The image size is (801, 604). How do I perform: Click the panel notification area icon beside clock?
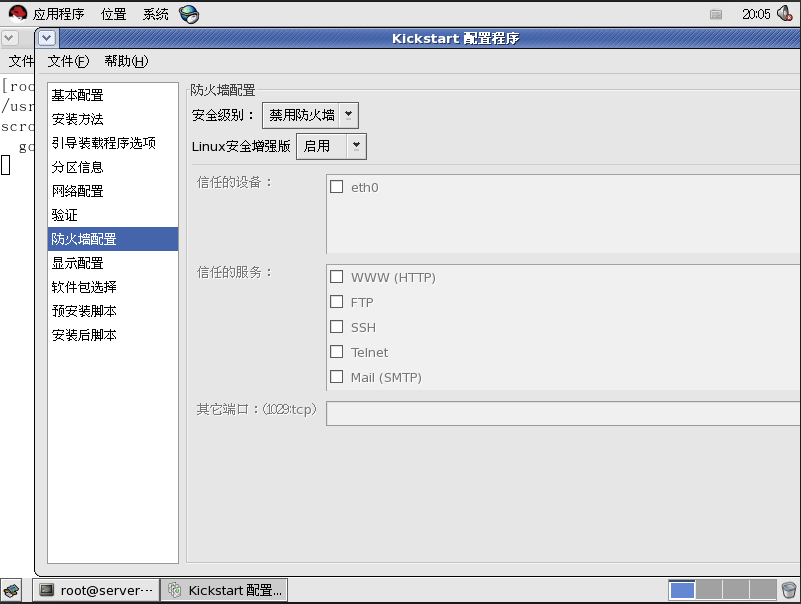point(716,14)
